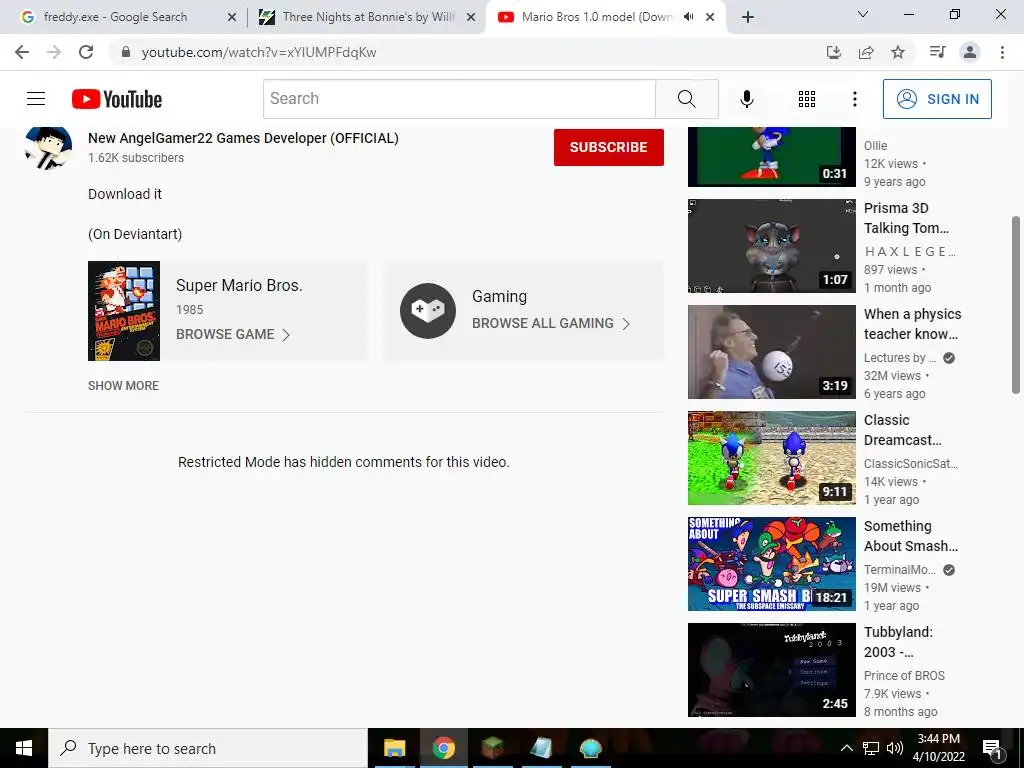Focus the YouTube Search field
Image resolution: width=1024 pixels, height=768 pixels.
tap(459, 99)
